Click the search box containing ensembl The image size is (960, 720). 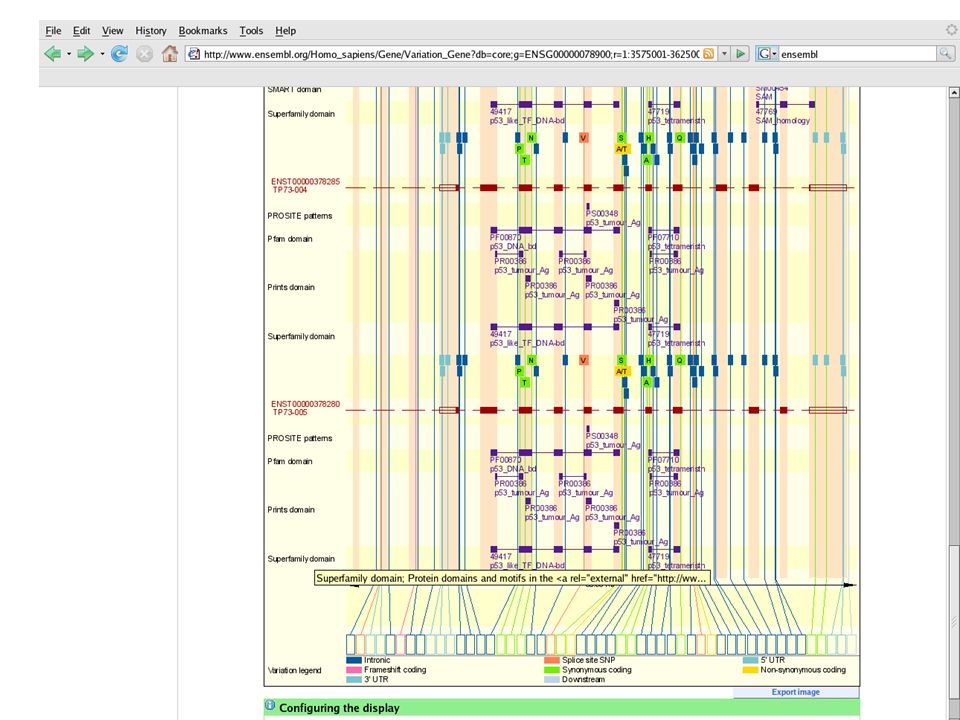coord(858,54)
